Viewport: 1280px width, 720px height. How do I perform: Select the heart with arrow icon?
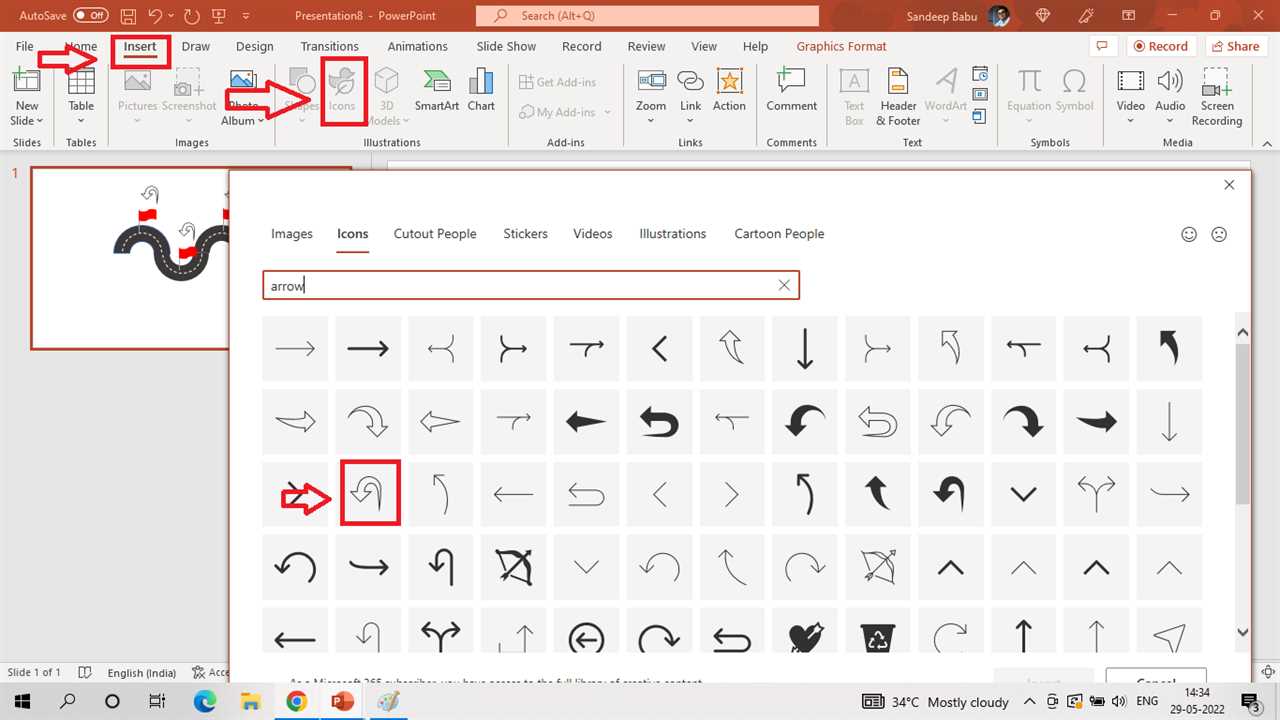coord(805,638)
